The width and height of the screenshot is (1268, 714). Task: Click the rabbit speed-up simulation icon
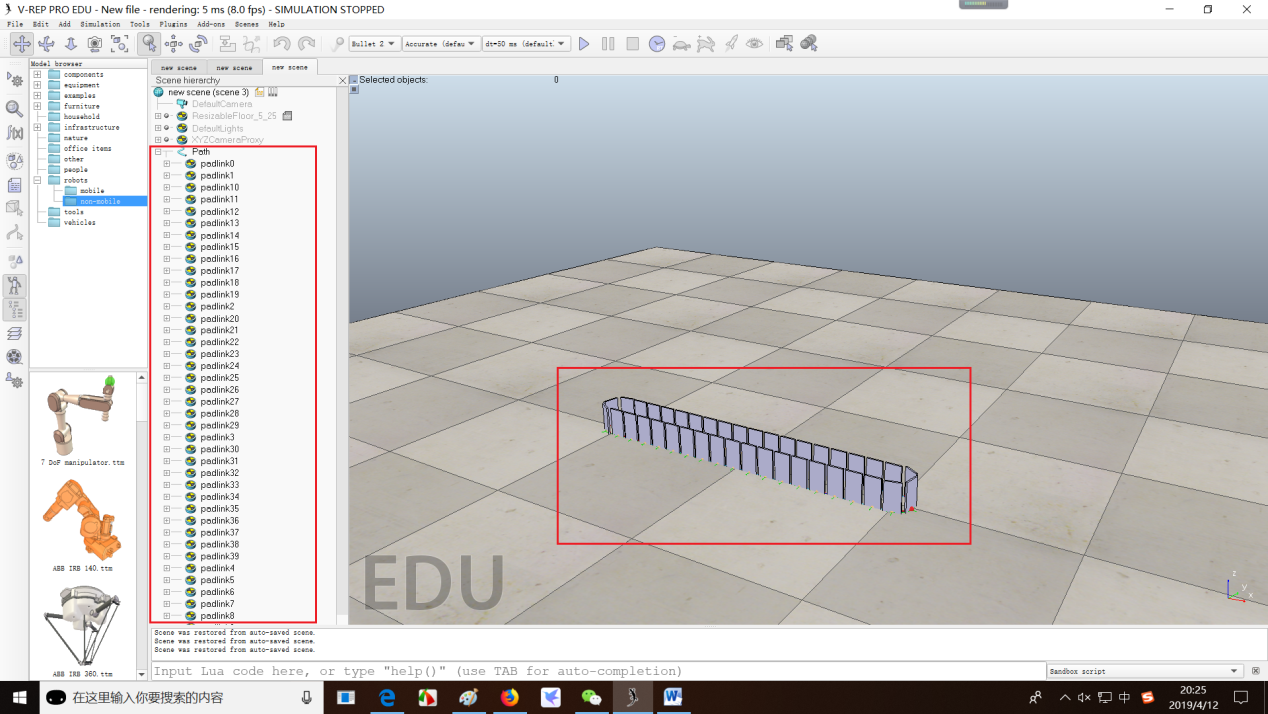point(706,44)
